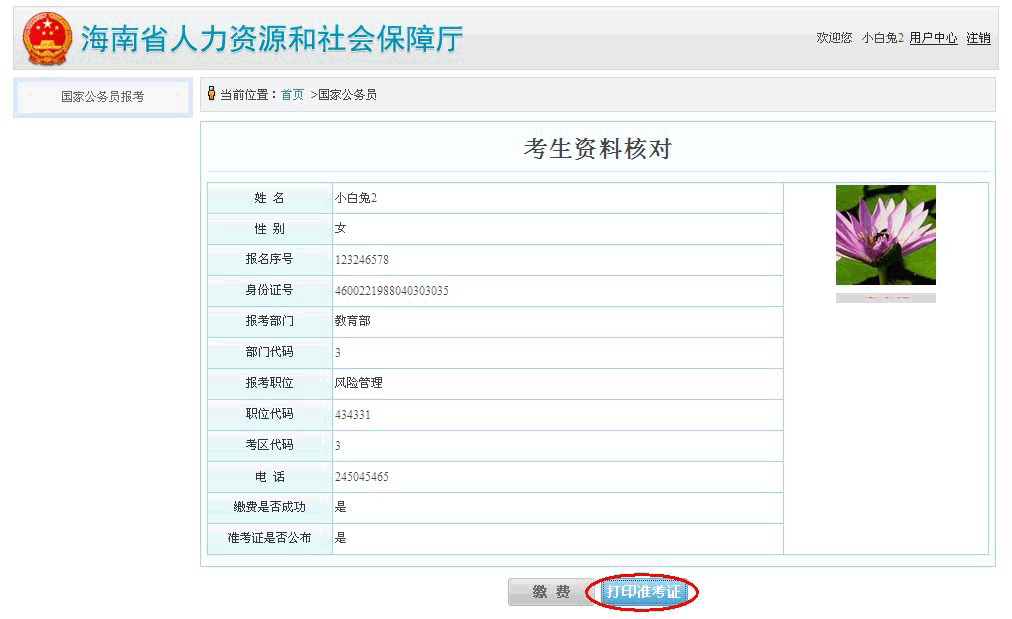This screenshot has height=619, width=1012.
Task: Click 考区代码 value 3
Action: 338,445
